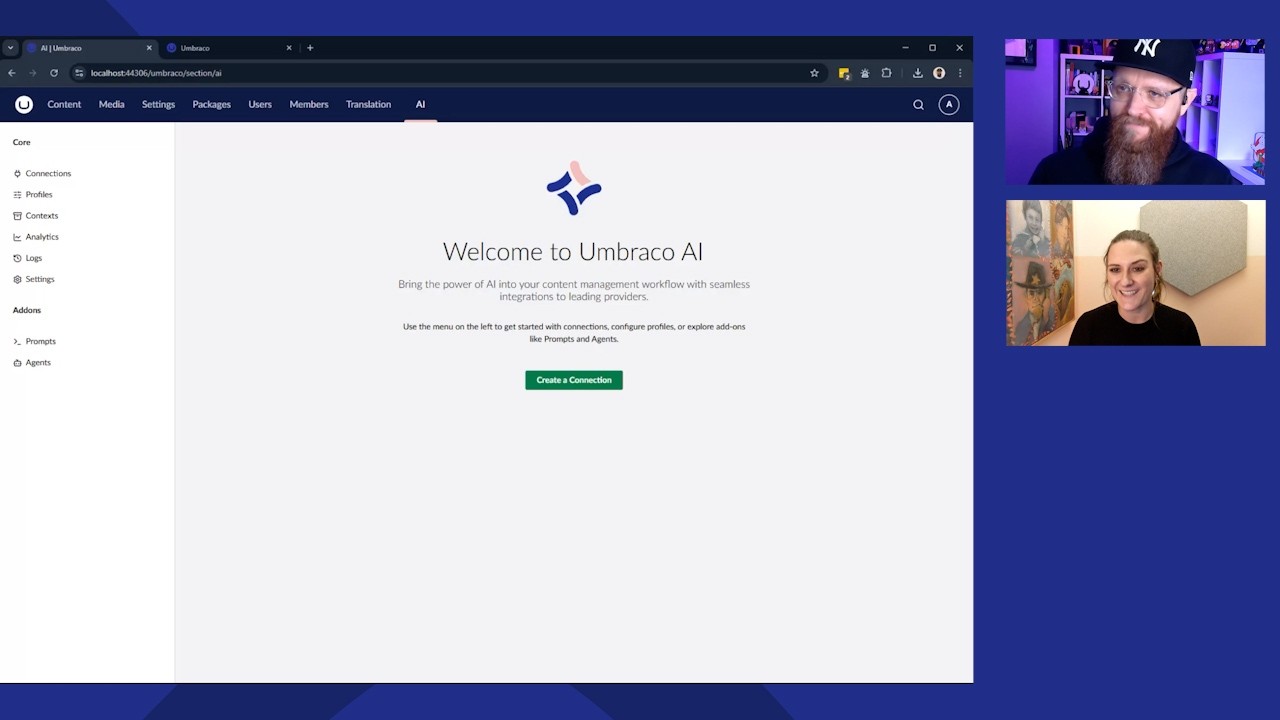
Task: Click the Profiles sliders icon in sidebar
Action: coord(17,195)
